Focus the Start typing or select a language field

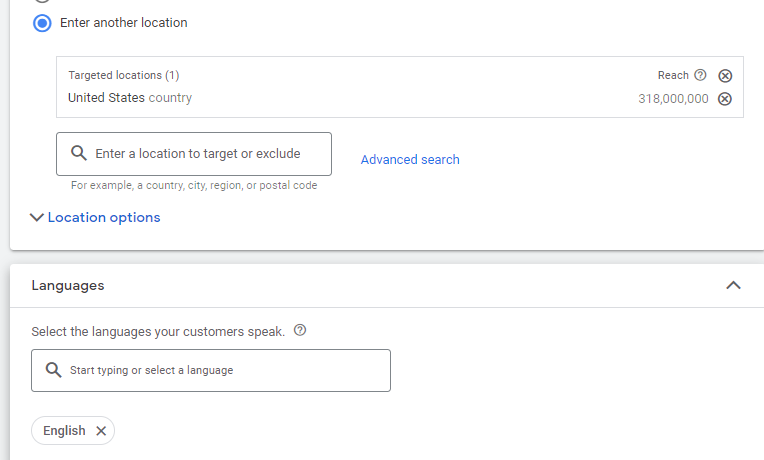pyautogui.click(x=220, y=370)
